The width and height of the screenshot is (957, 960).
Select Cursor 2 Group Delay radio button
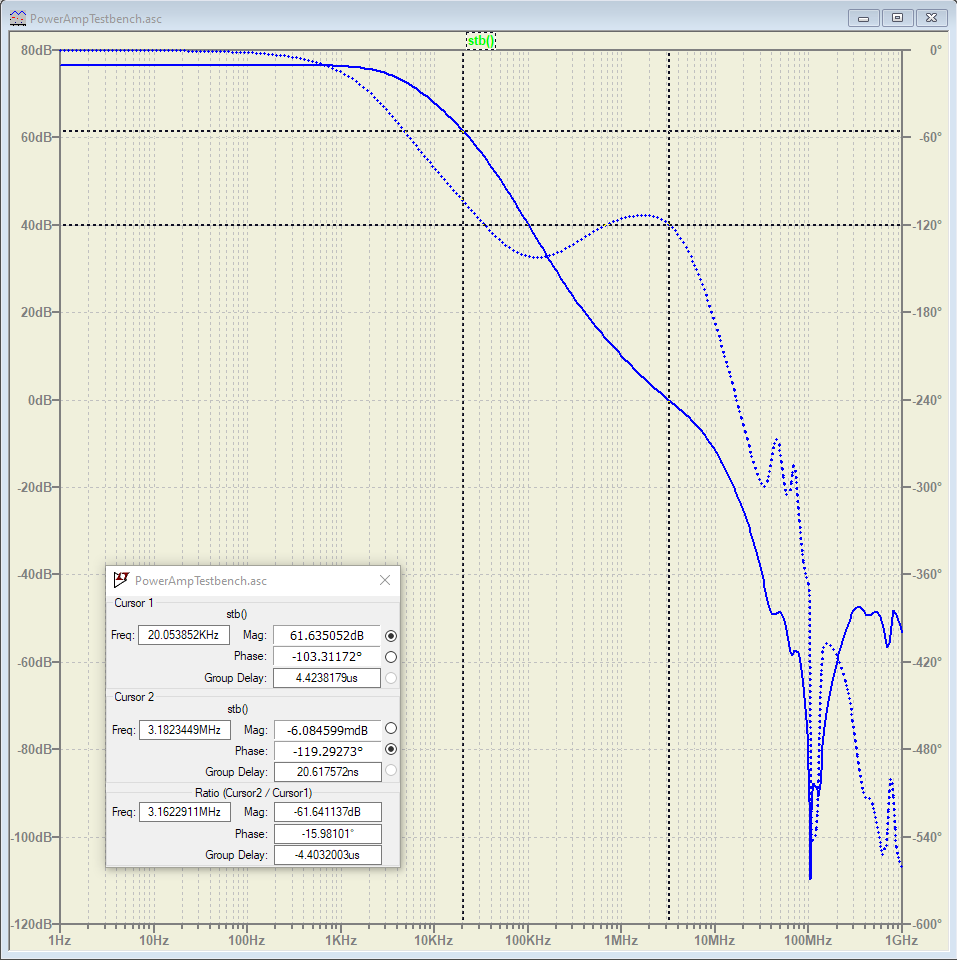pos(391,770)
